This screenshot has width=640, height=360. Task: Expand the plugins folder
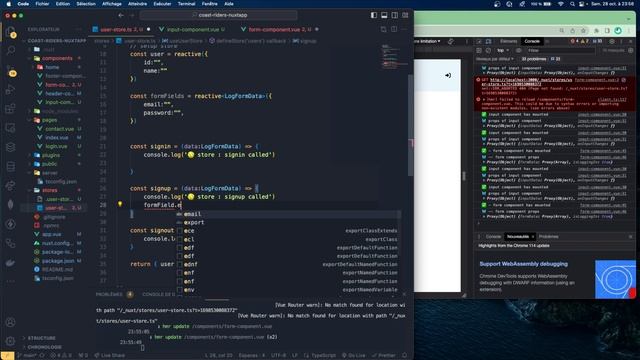pyautogui.click(x=51, y=155)
